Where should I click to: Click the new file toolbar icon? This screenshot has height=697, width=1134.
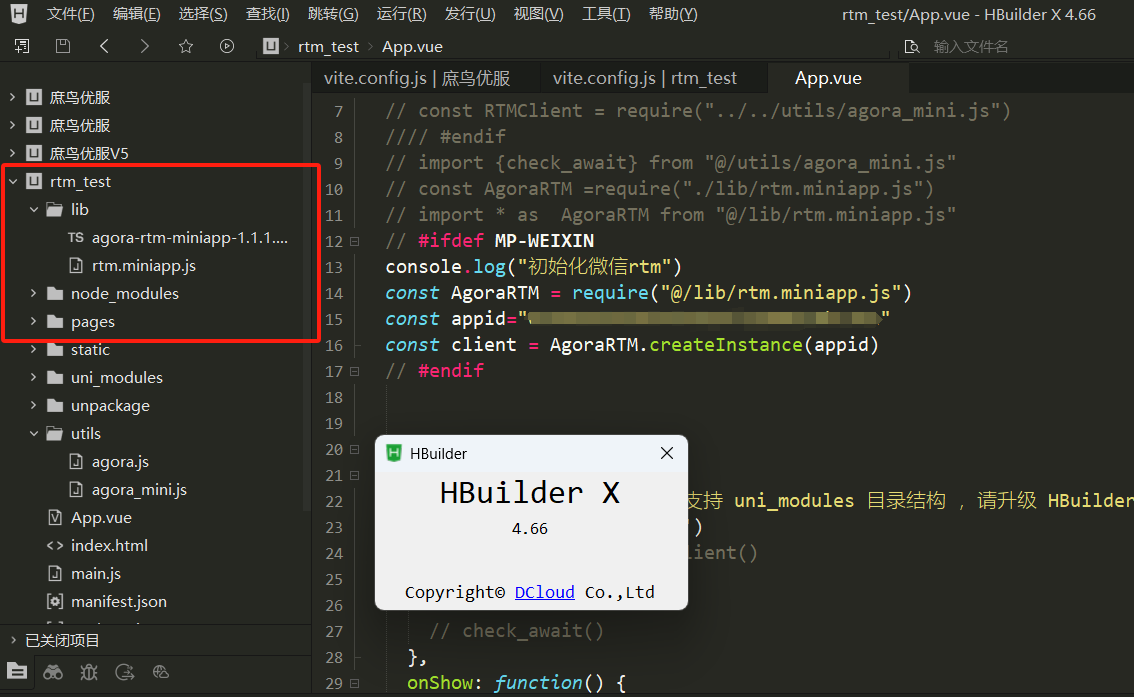click(22, 46)
